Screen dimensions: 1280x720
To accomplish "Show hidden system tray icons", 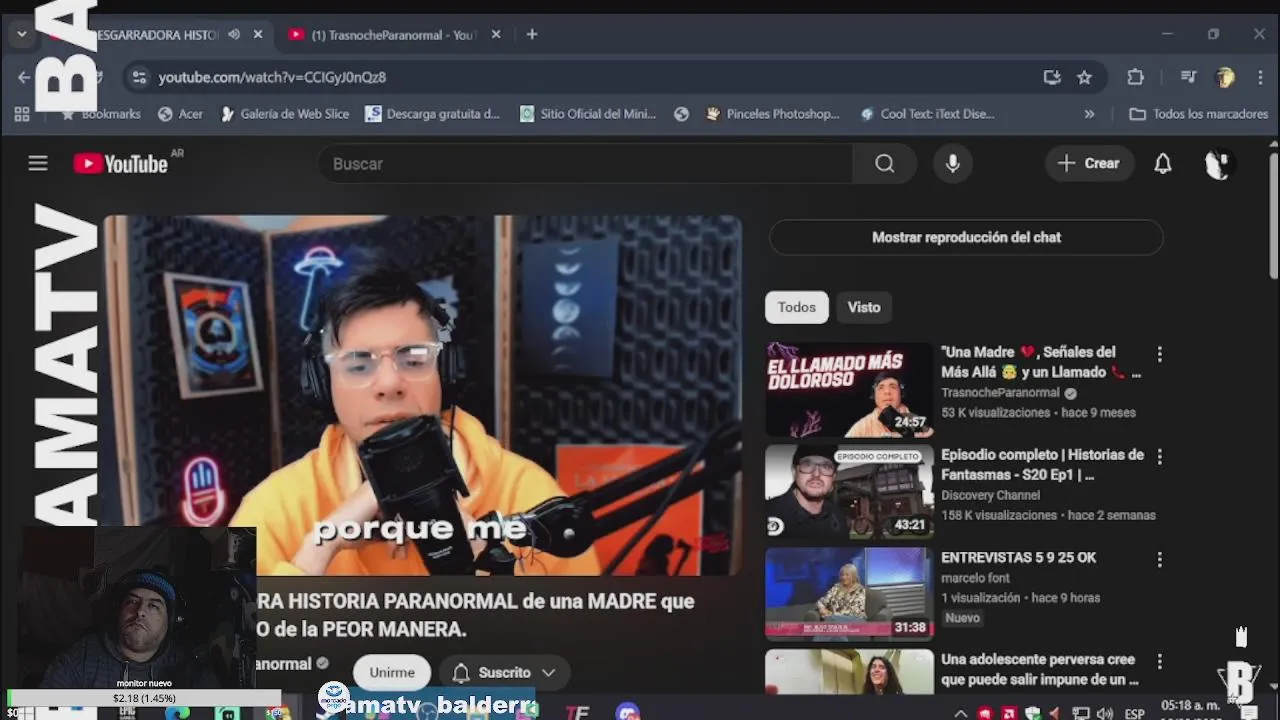I will pos(961,713).
